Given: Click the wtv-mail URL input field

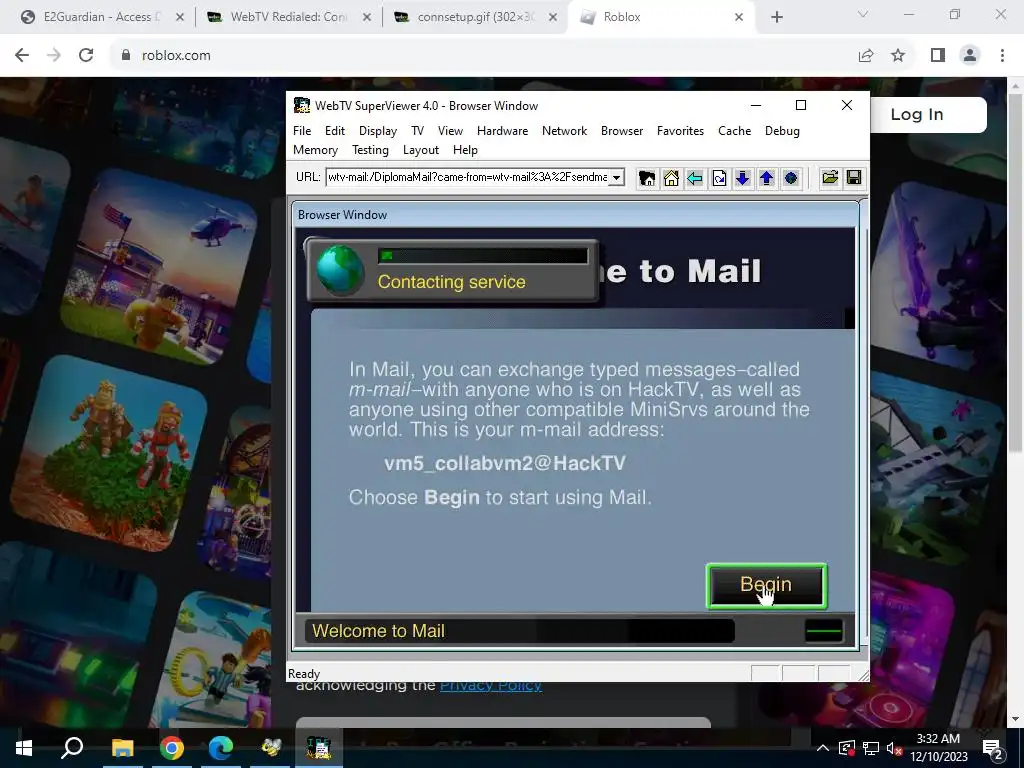Looking at the screenshot, I should (468, 178).
